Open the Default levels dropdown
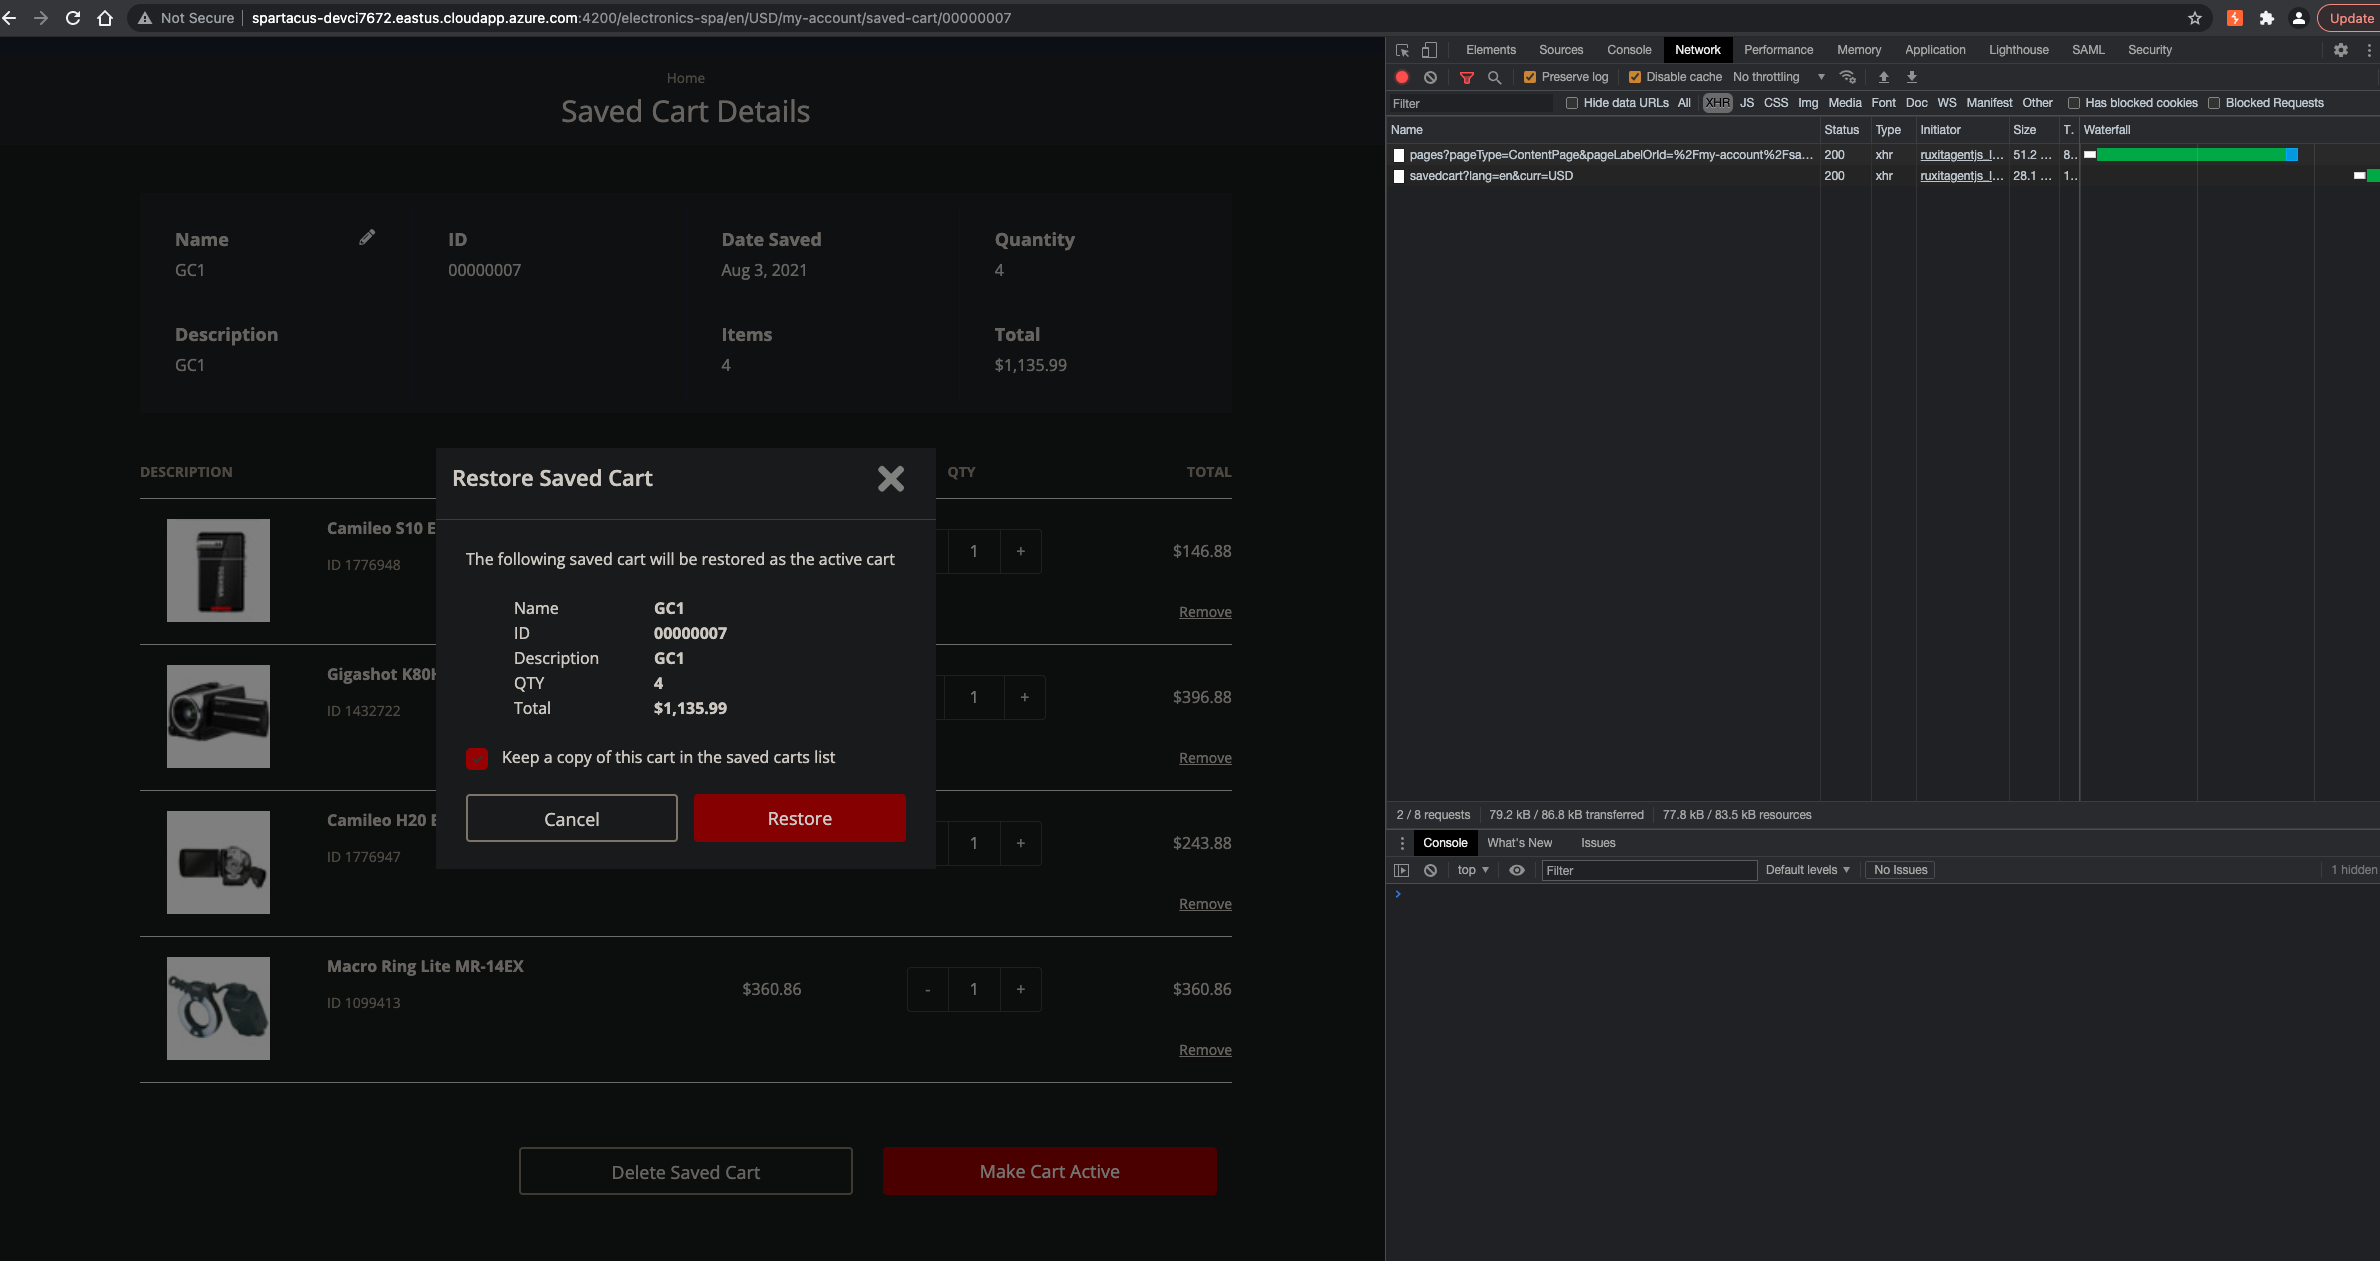2380x1261 pixels. tap(1806, 870)
